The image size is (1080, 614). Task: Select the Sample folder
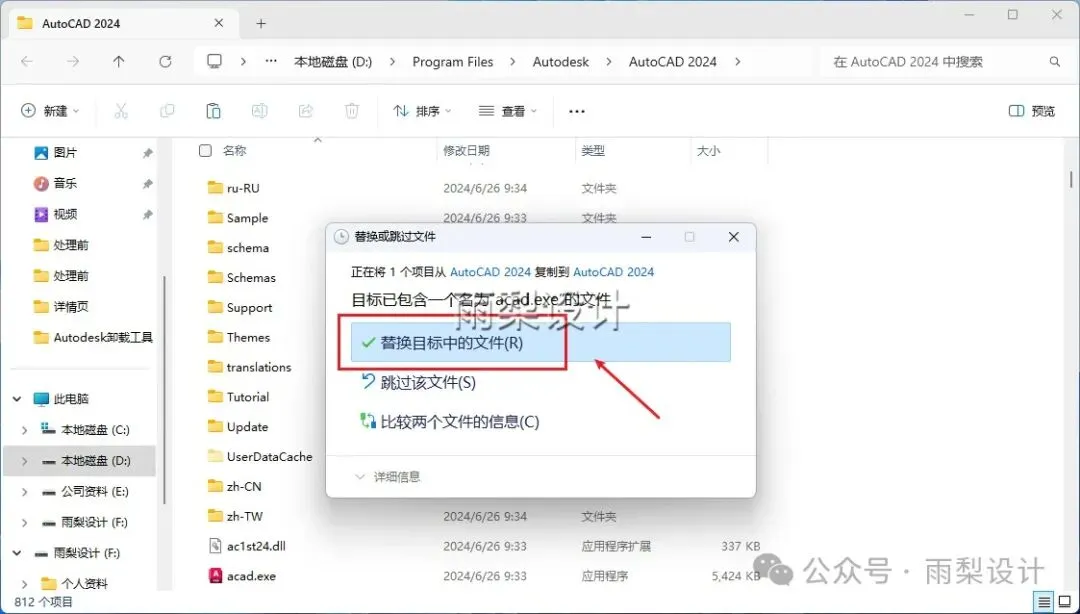tap(247, 218)
